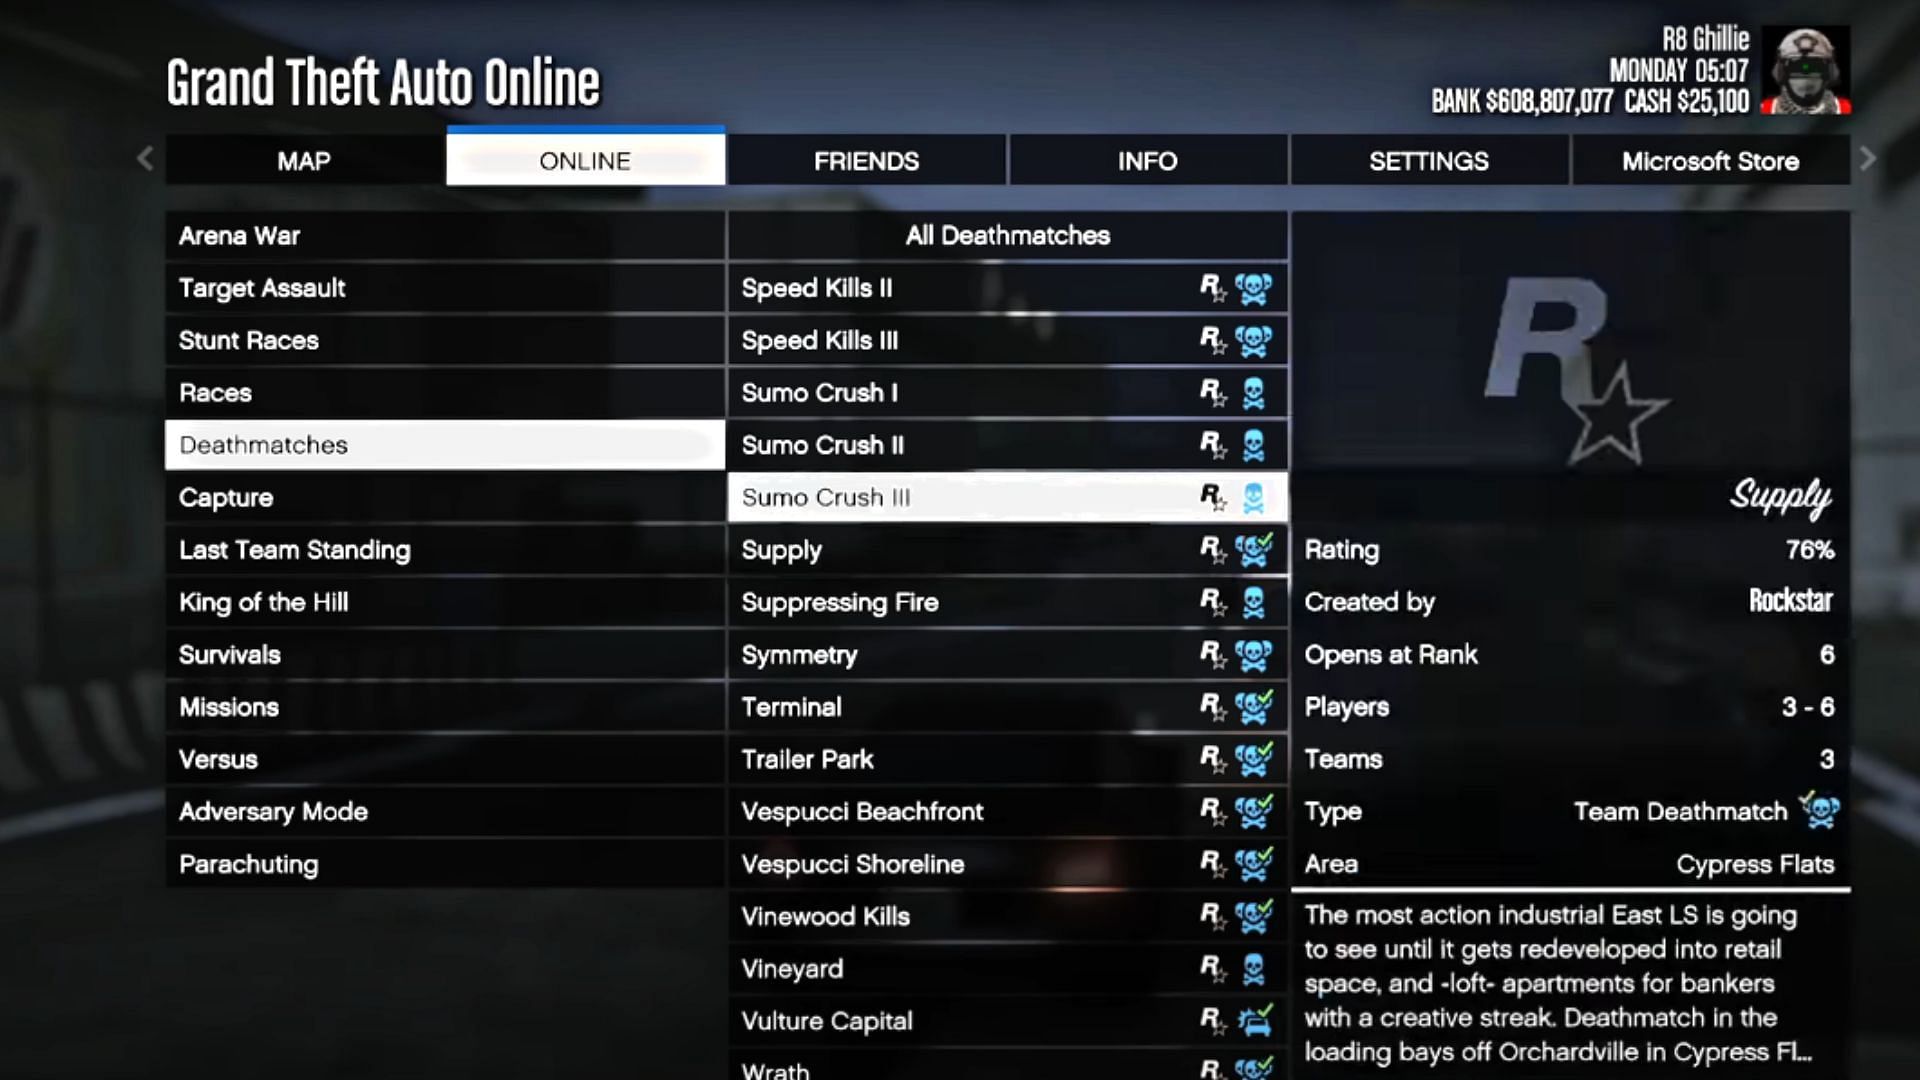Switch to the FRIENDS tab

point(866,160)
